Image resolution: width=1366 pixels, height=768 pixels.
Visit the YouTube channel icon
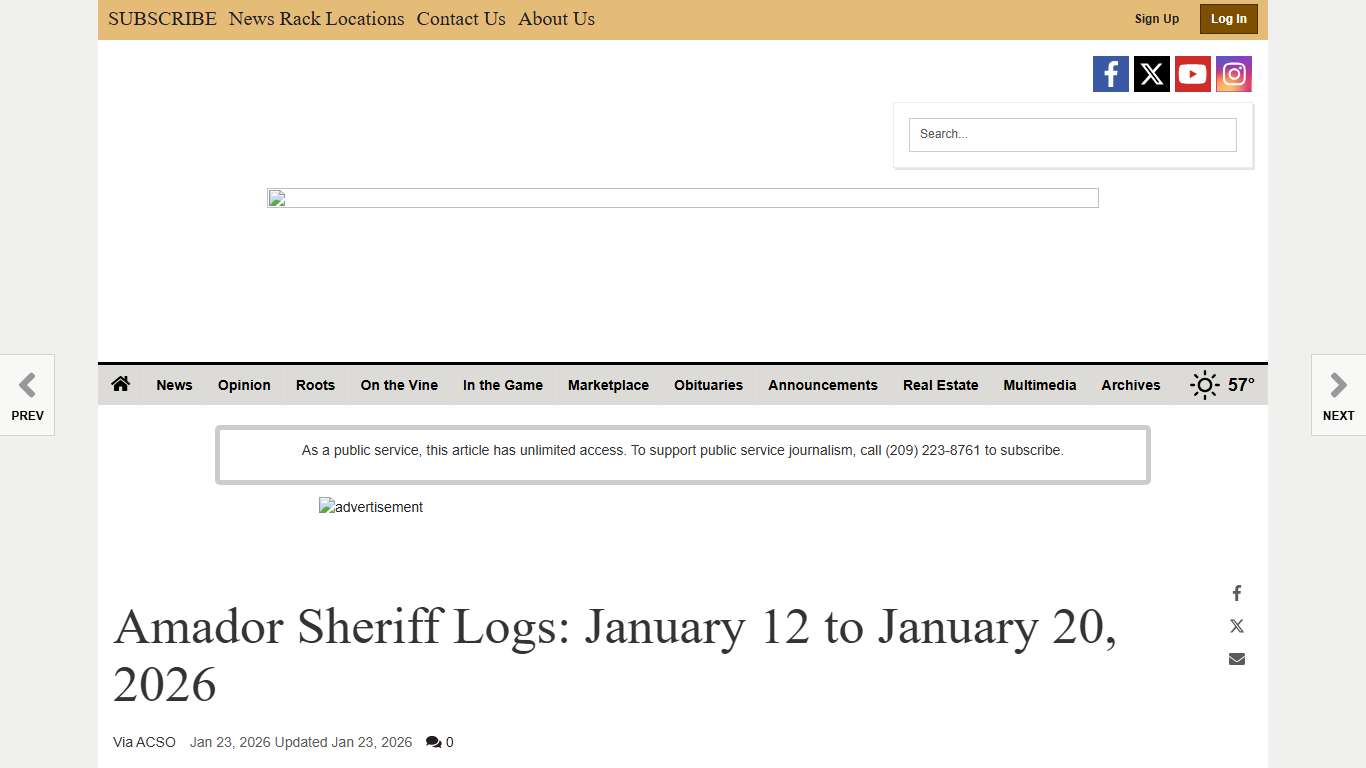1192,73
